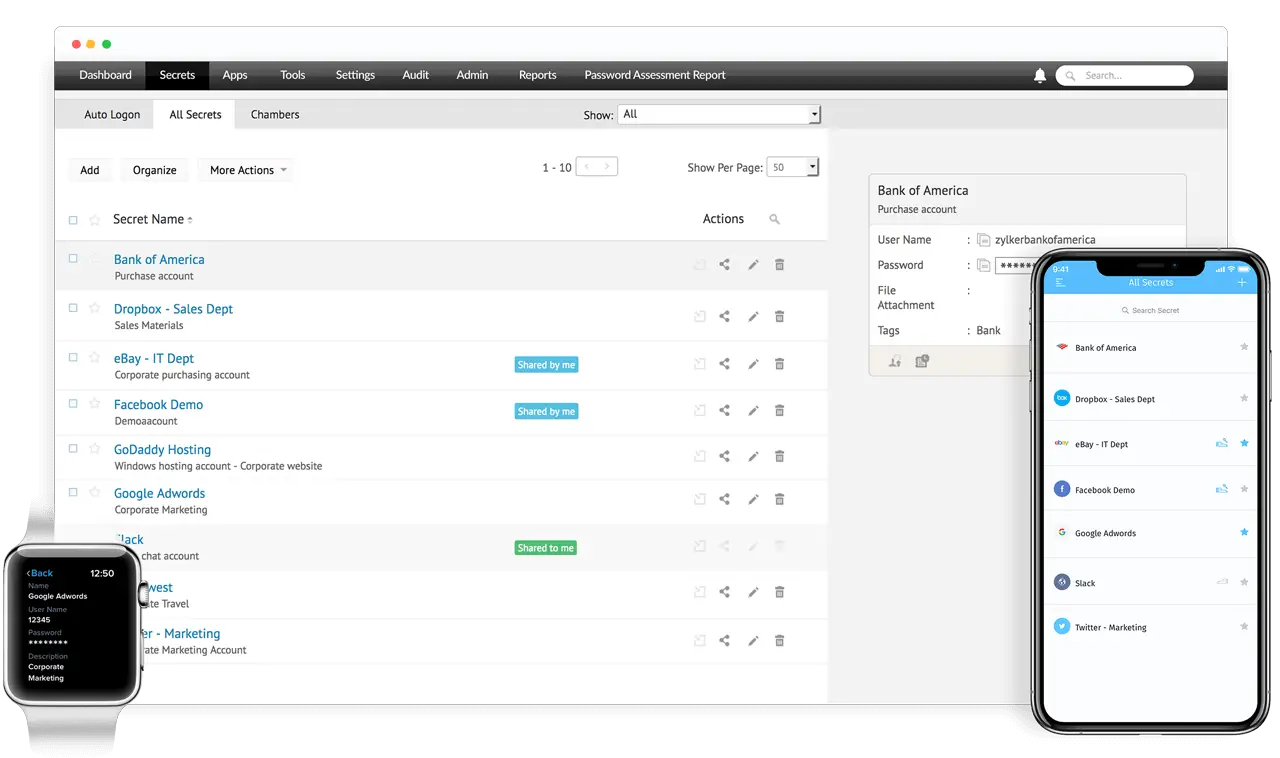Open the Facebook Demo secret
1280x758 pixels.
pos(158,404)
